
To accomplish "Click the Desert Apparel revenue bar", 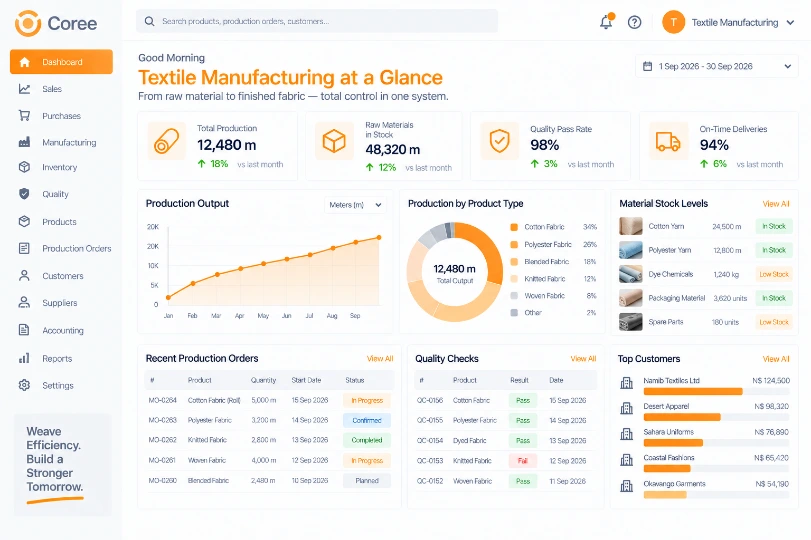I will pos(682,417).
